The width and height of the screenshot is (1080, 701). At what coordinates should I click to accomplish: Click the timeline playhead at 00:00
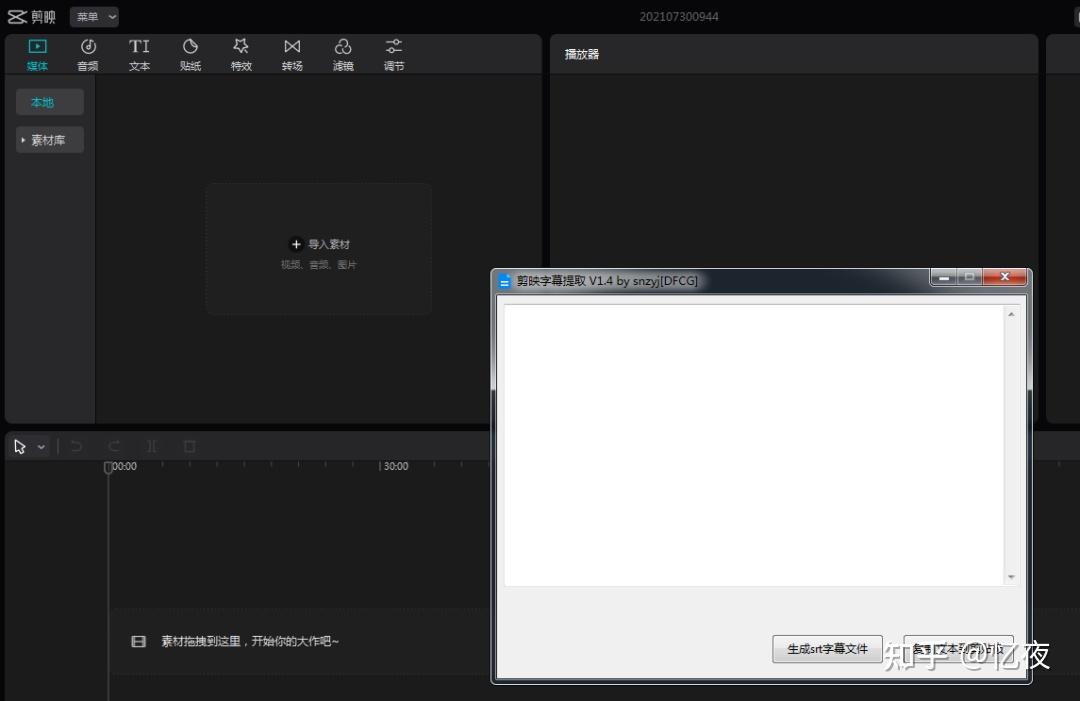[107, 468]
